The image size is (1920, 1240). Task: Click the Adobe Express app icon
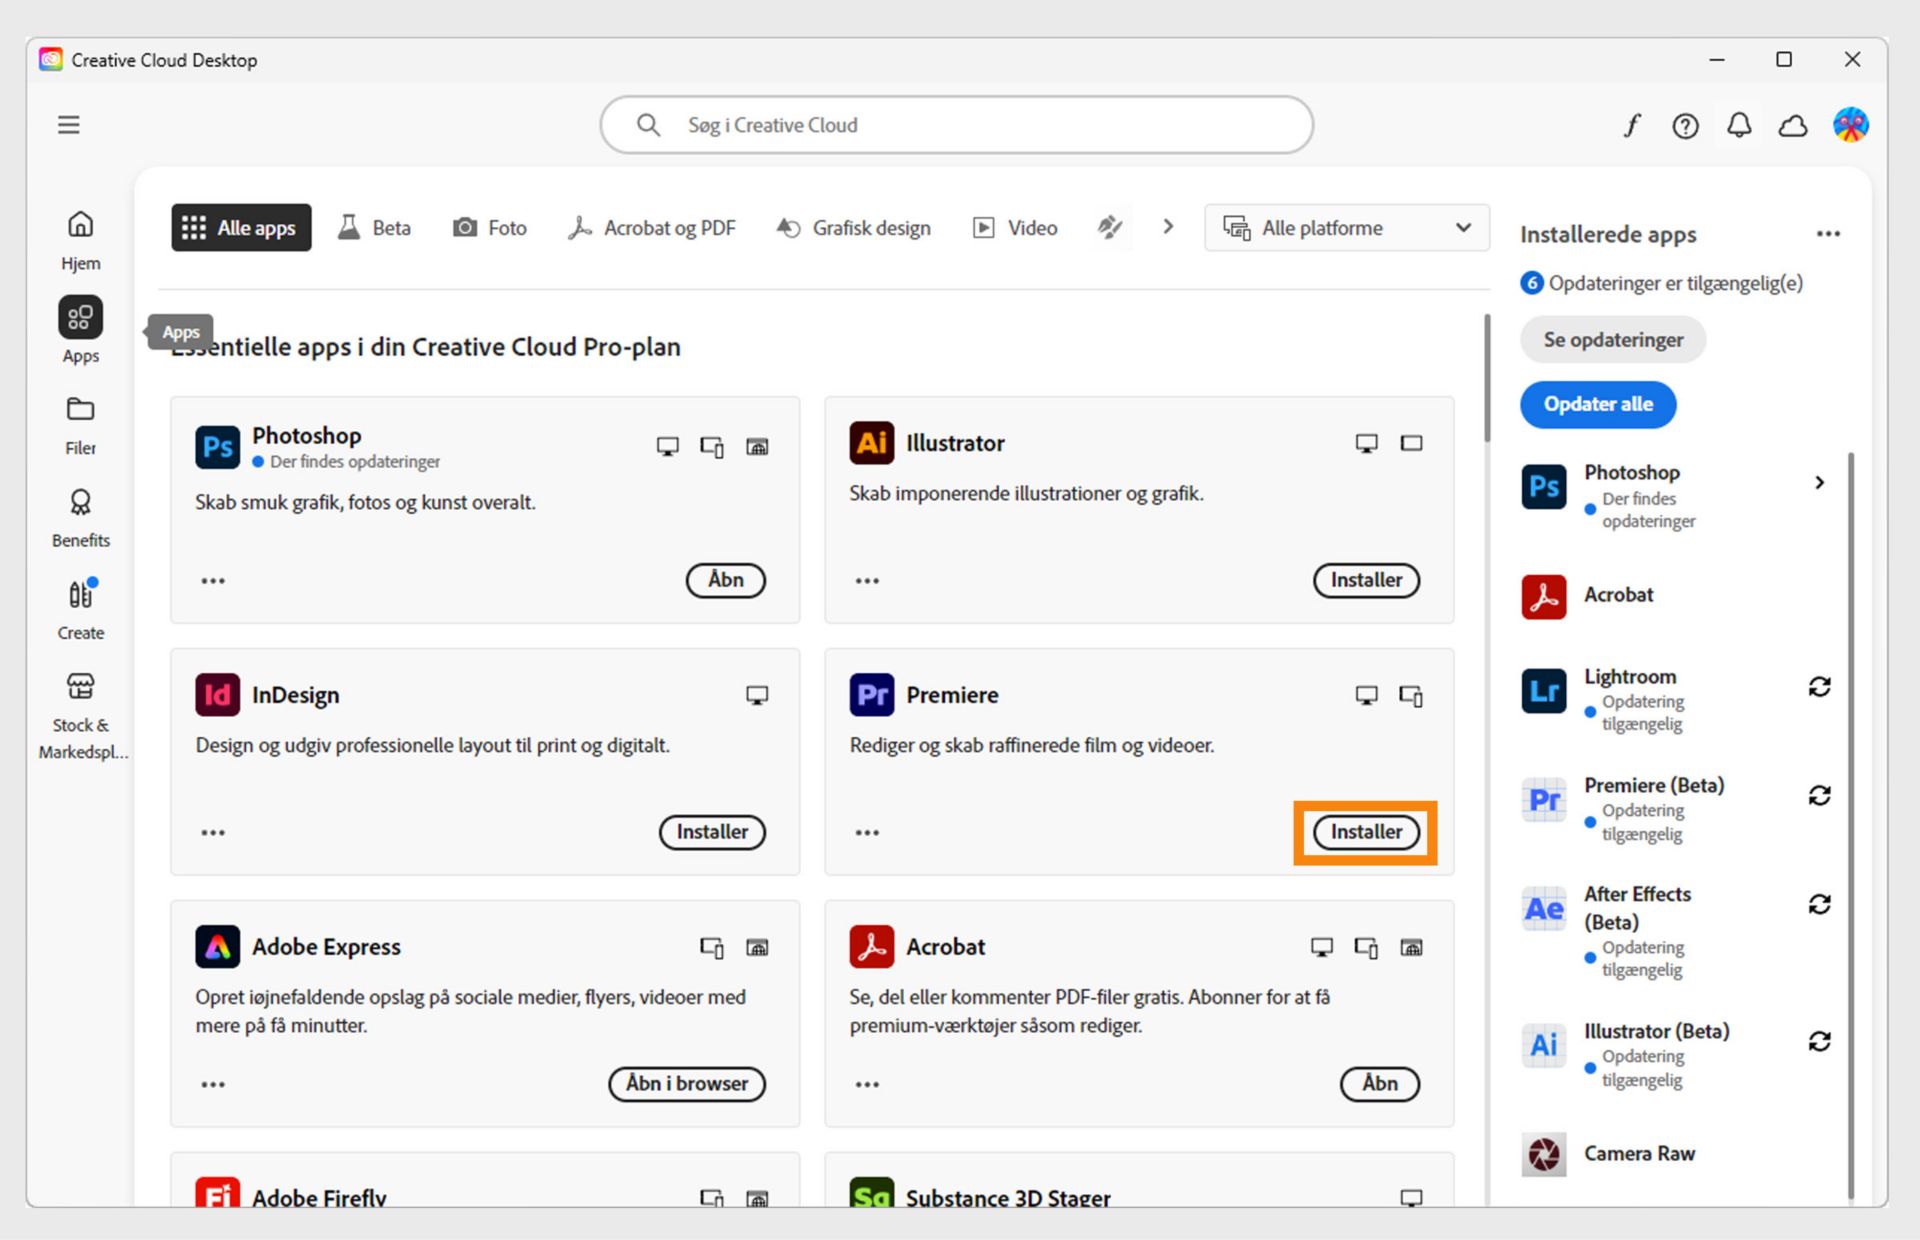217,946
